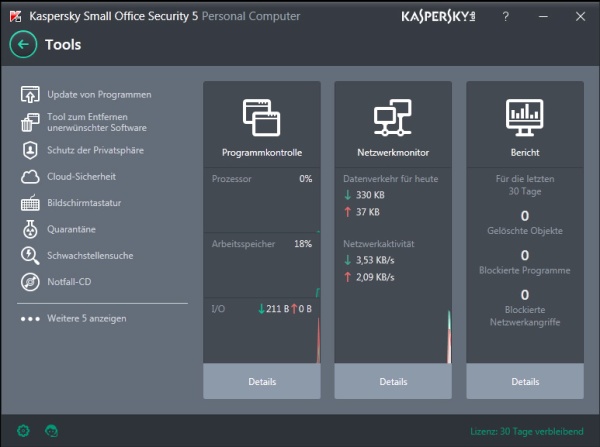Click the Bericht card title
Screen dimensions: 600x447
(525, 153)
